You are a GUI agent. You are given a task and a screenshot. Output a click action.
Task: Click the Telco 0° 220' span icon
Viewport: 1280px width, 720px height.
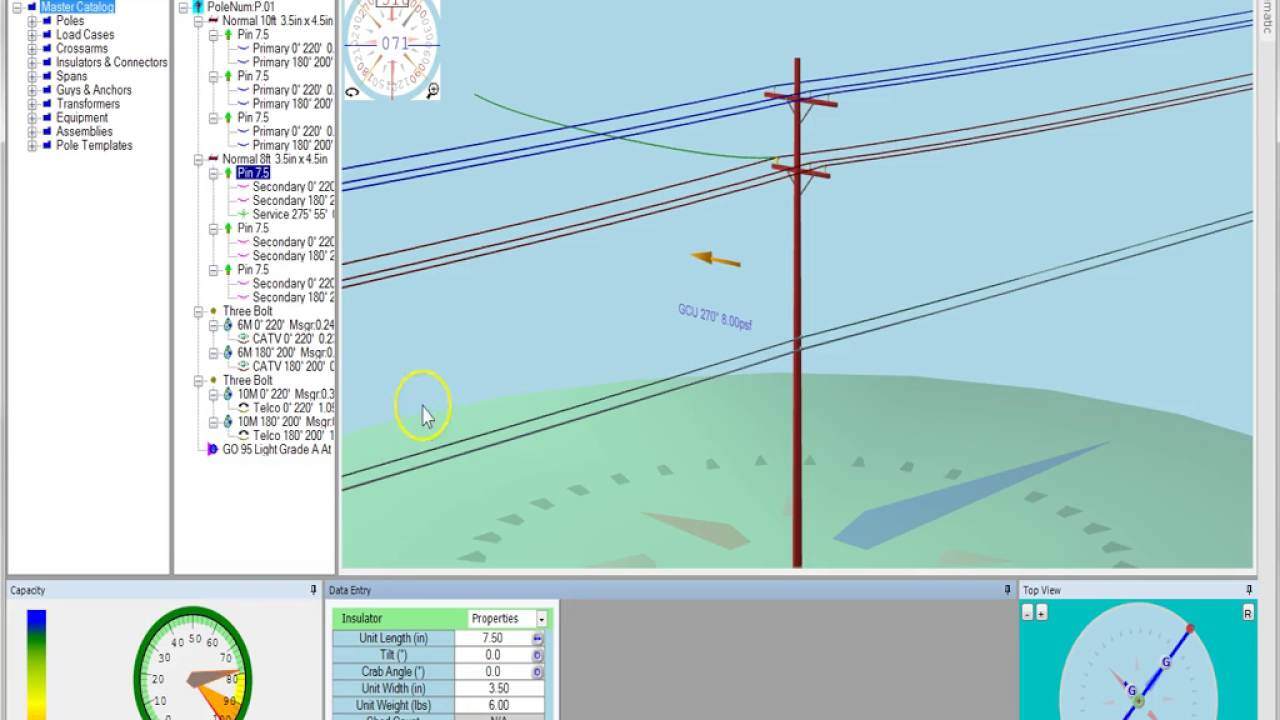[243, 408]
